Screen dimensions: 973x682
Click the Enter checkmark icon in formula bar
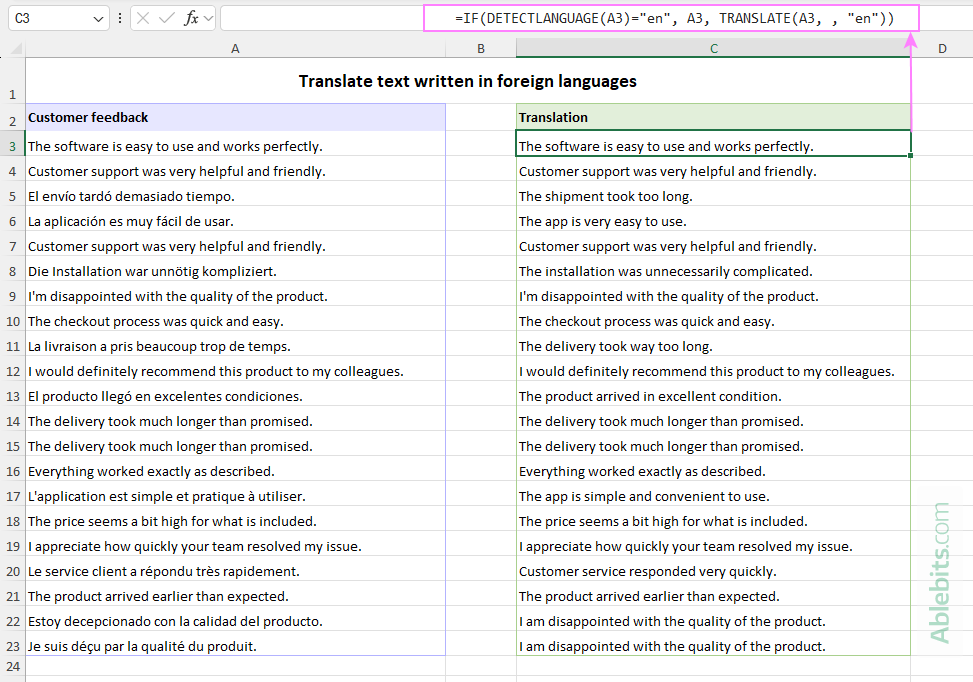166,19
